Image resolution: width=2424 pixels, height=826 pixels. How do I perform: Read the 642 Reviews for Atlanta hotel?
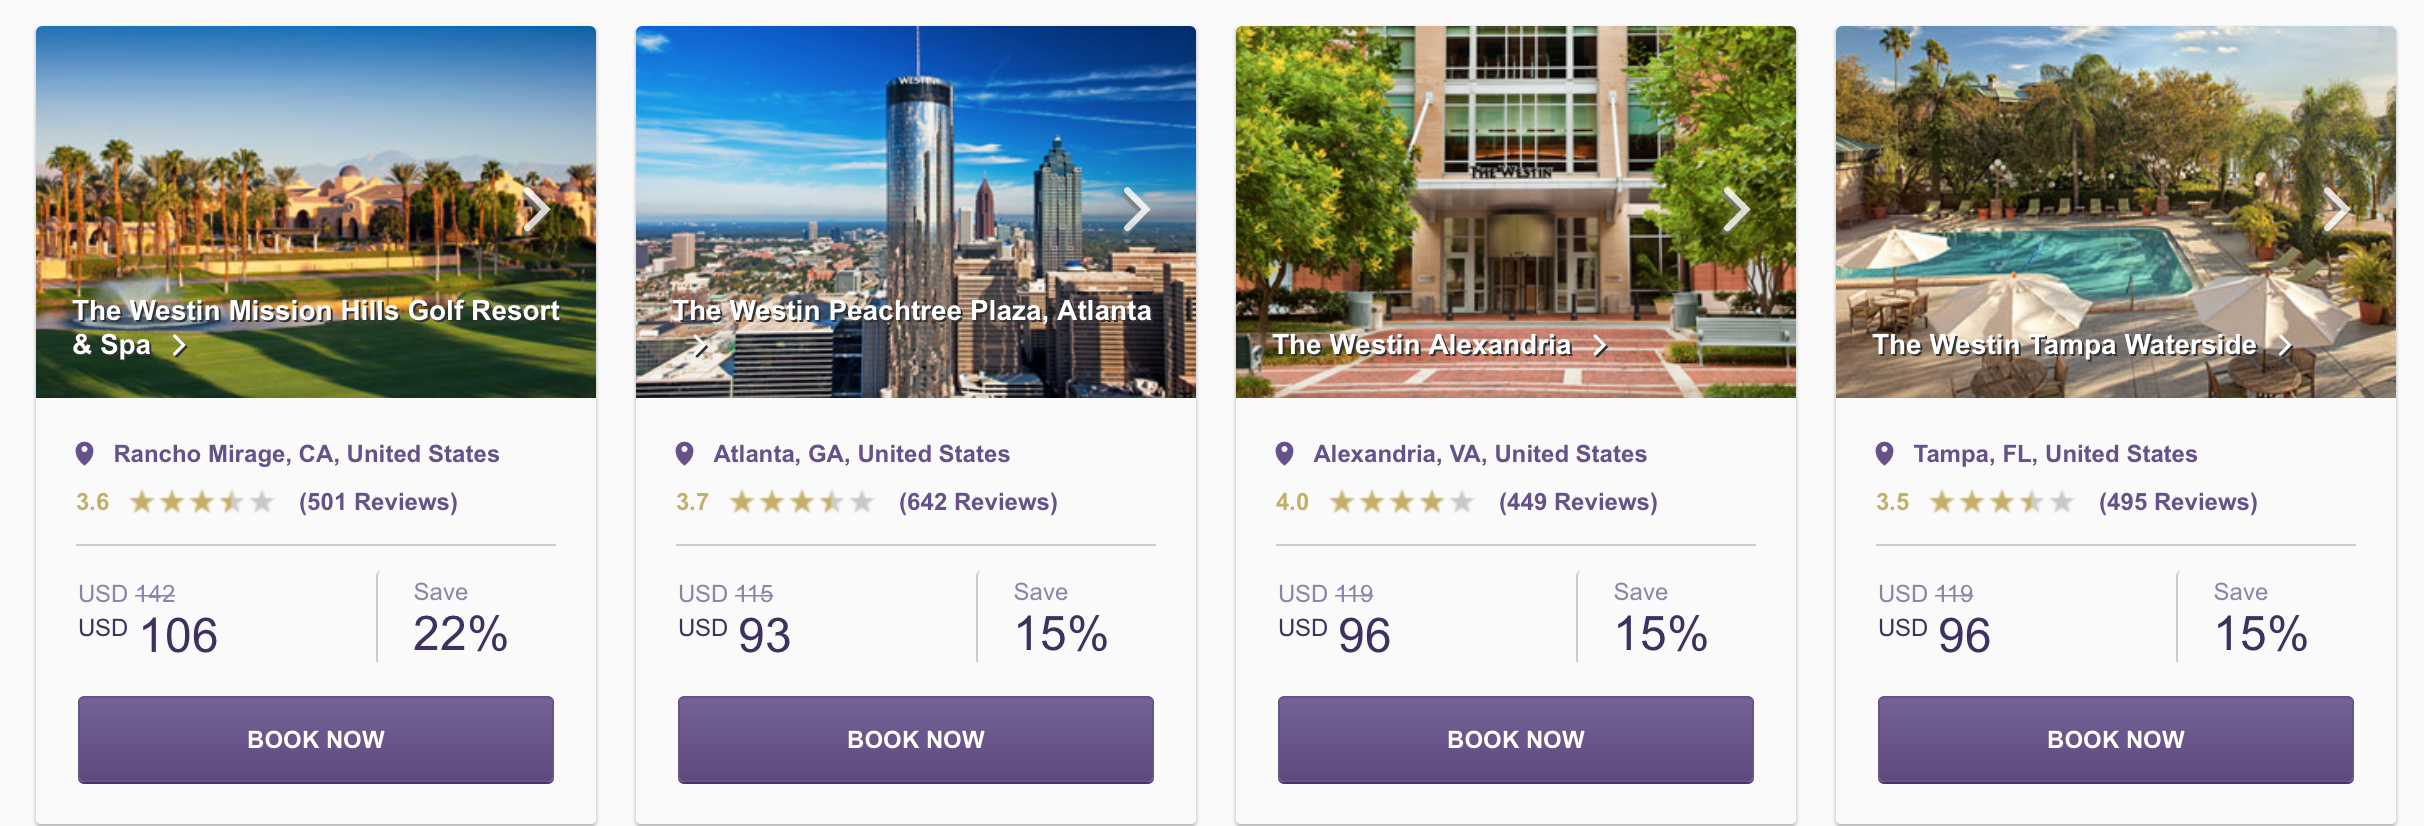coord(978,502)
